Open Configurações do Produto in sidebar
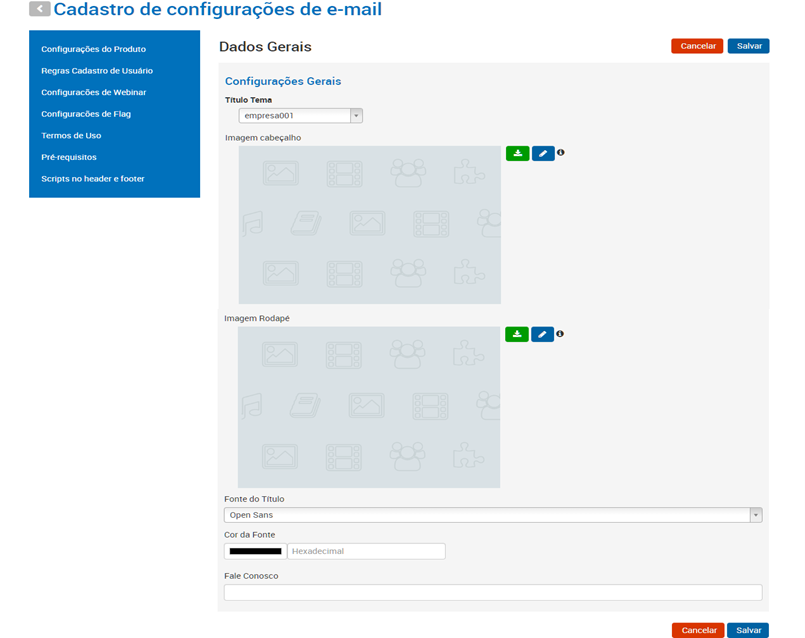 coord(93,49)
